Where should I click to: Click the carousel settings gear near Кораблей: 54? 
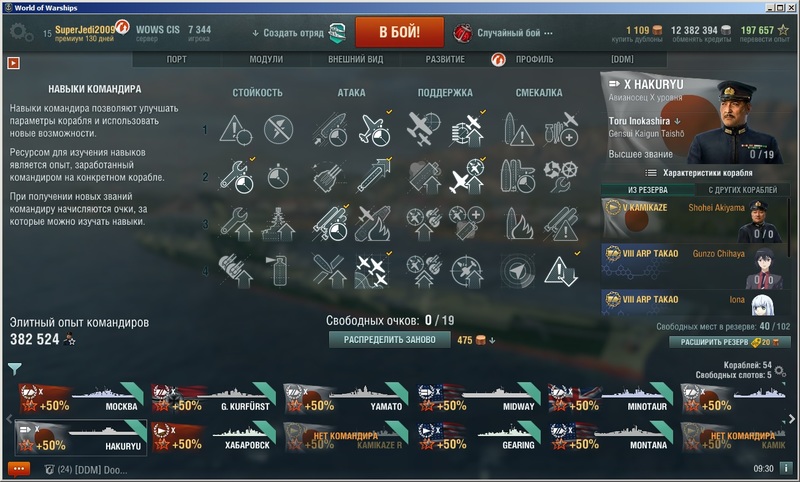[780, 371]
